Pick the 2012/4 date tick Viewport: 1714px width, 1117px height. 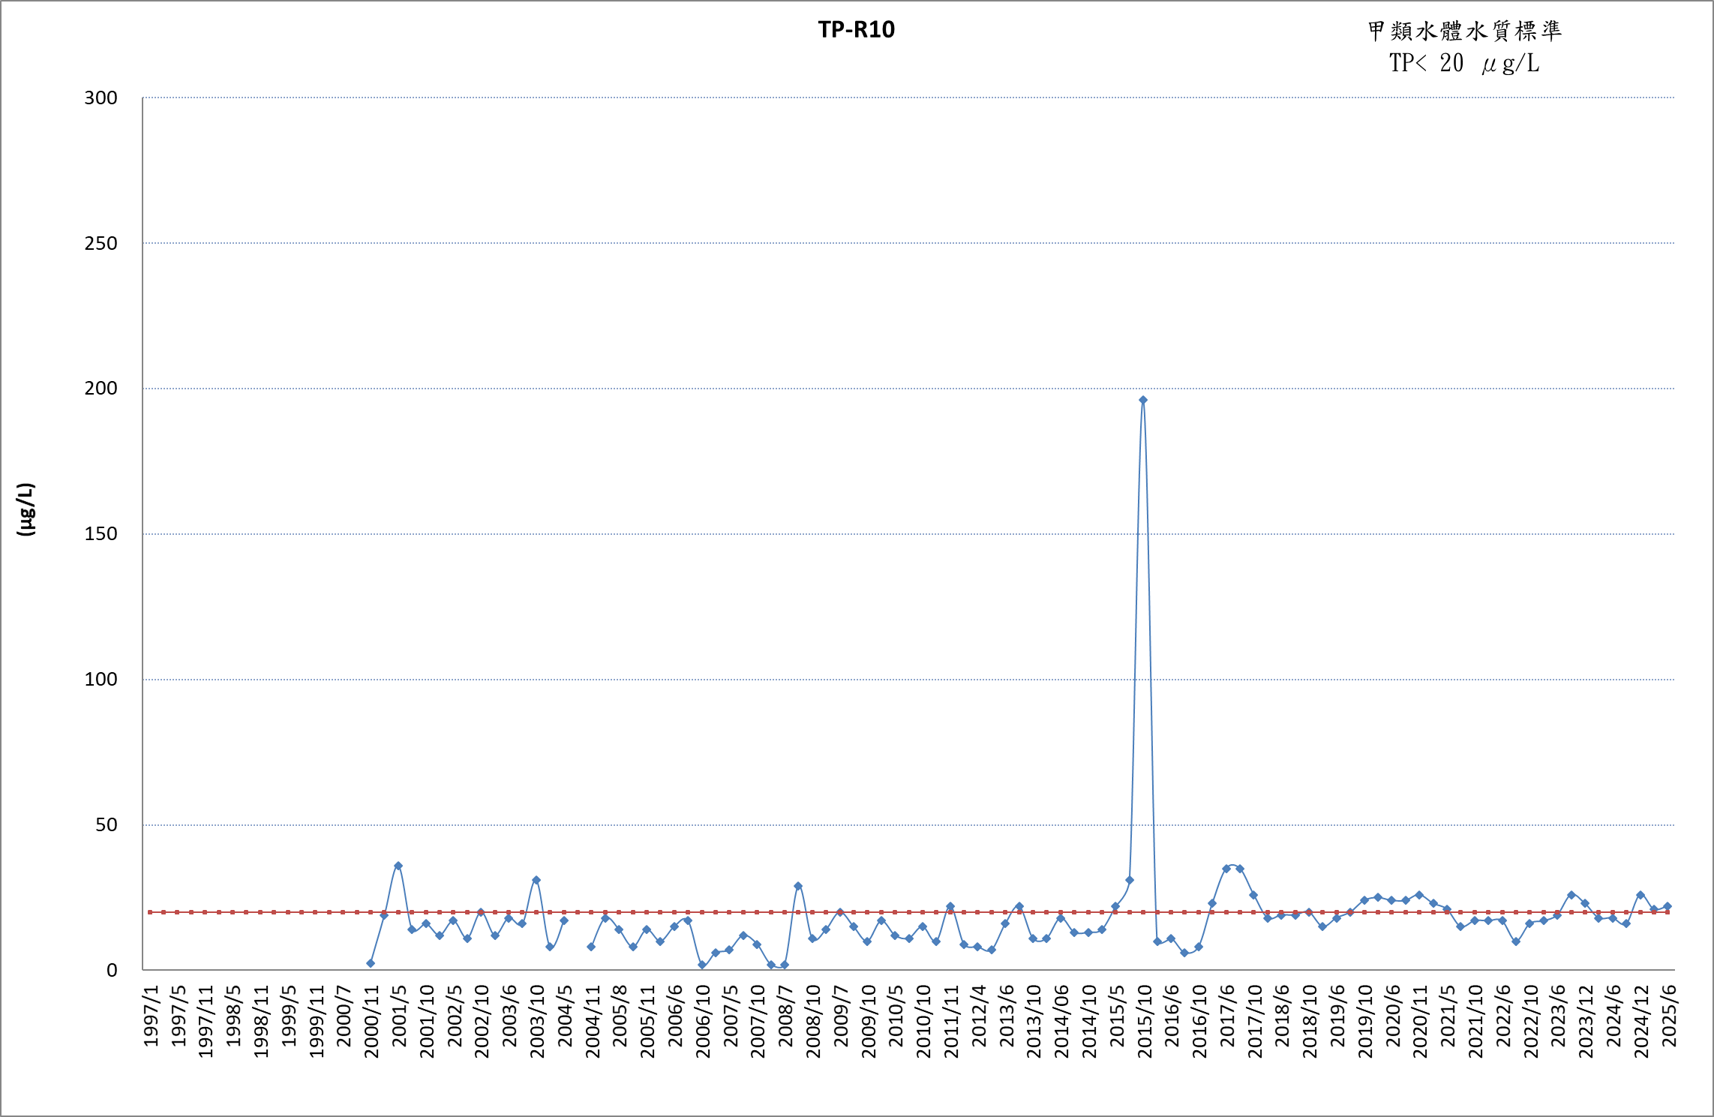pos(979,1016)
